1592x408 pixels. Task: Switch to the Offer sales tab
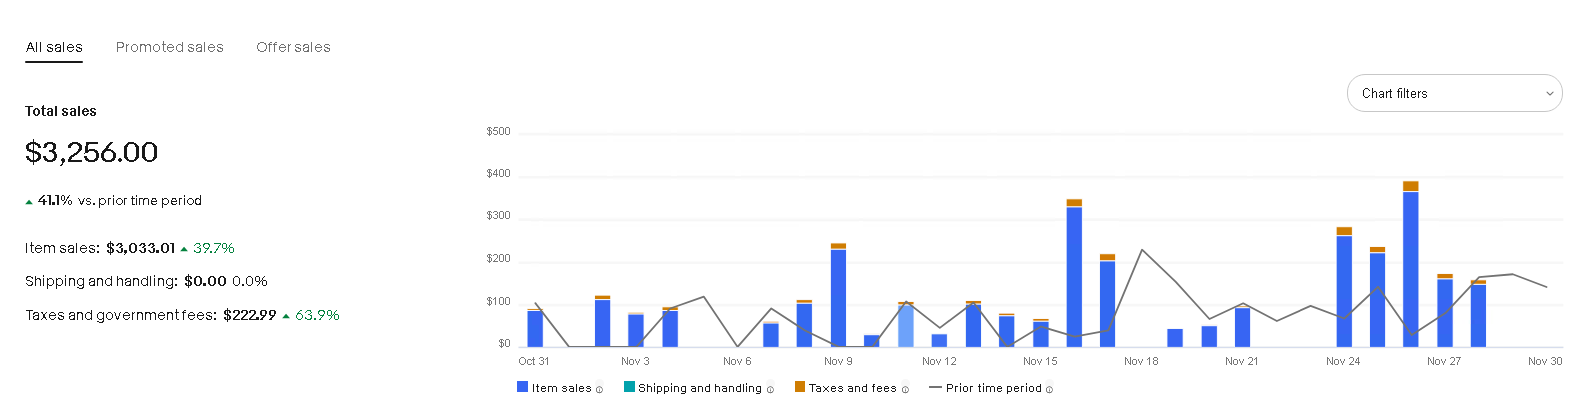tap(293, 47)
